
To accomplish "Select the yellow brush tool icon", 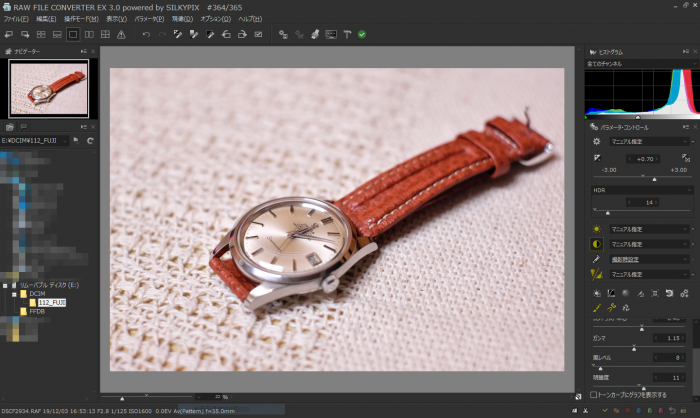I will pyautogui.click(x=597, y=308).
